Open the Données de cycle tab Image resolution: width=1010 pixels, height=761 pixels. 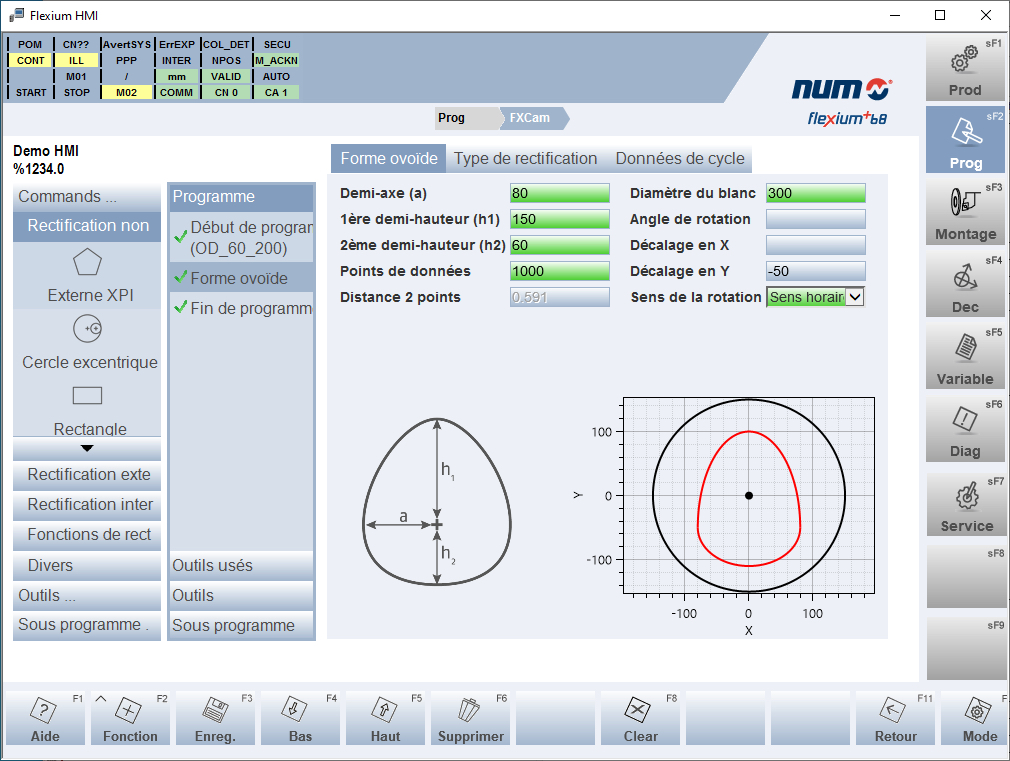coord(679,159)
